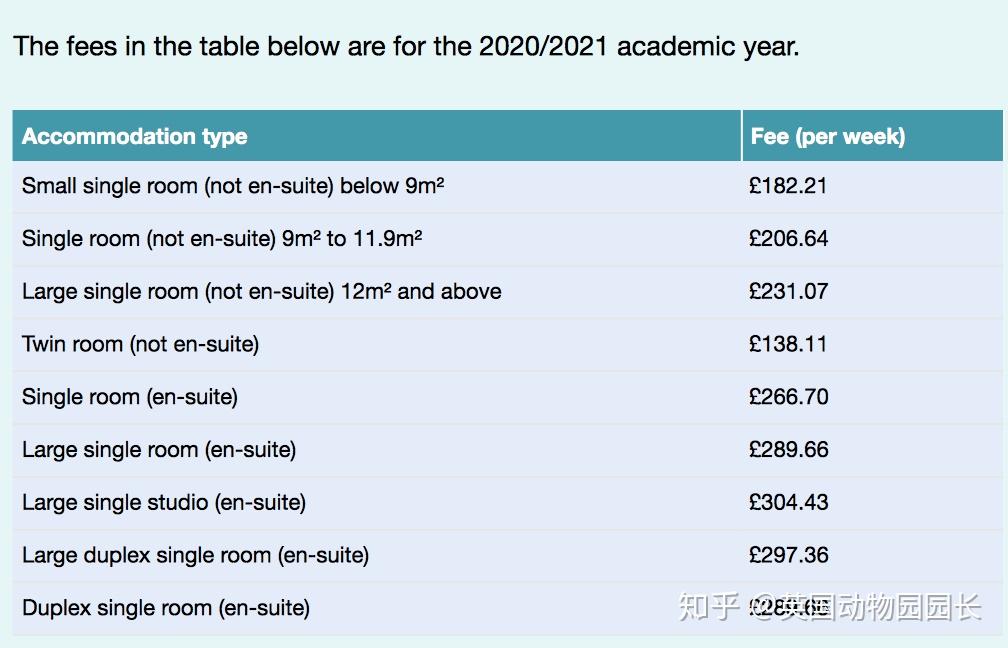
Task: Click the £182.21 fee cell
Action: pyautogui.click(x=788, y=186)
